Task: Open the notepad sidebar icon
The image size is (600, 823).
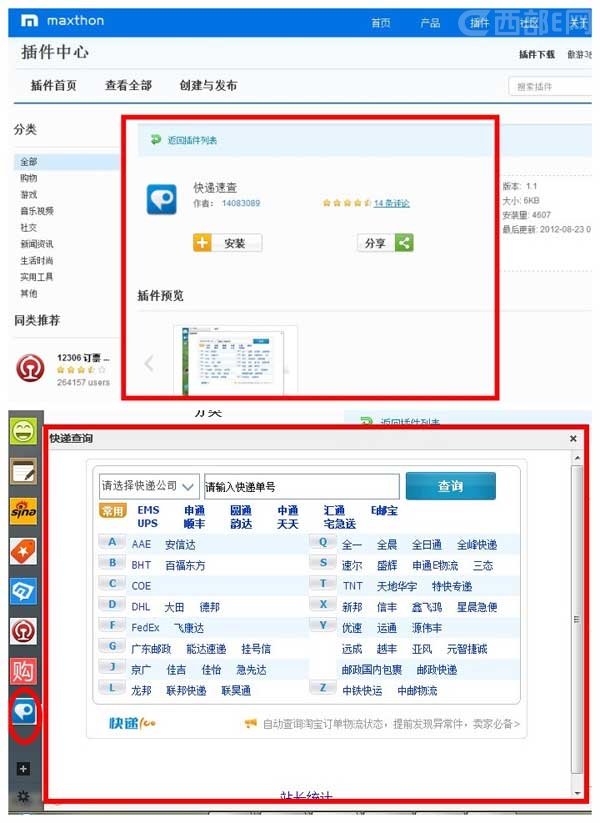Action: 24,472
